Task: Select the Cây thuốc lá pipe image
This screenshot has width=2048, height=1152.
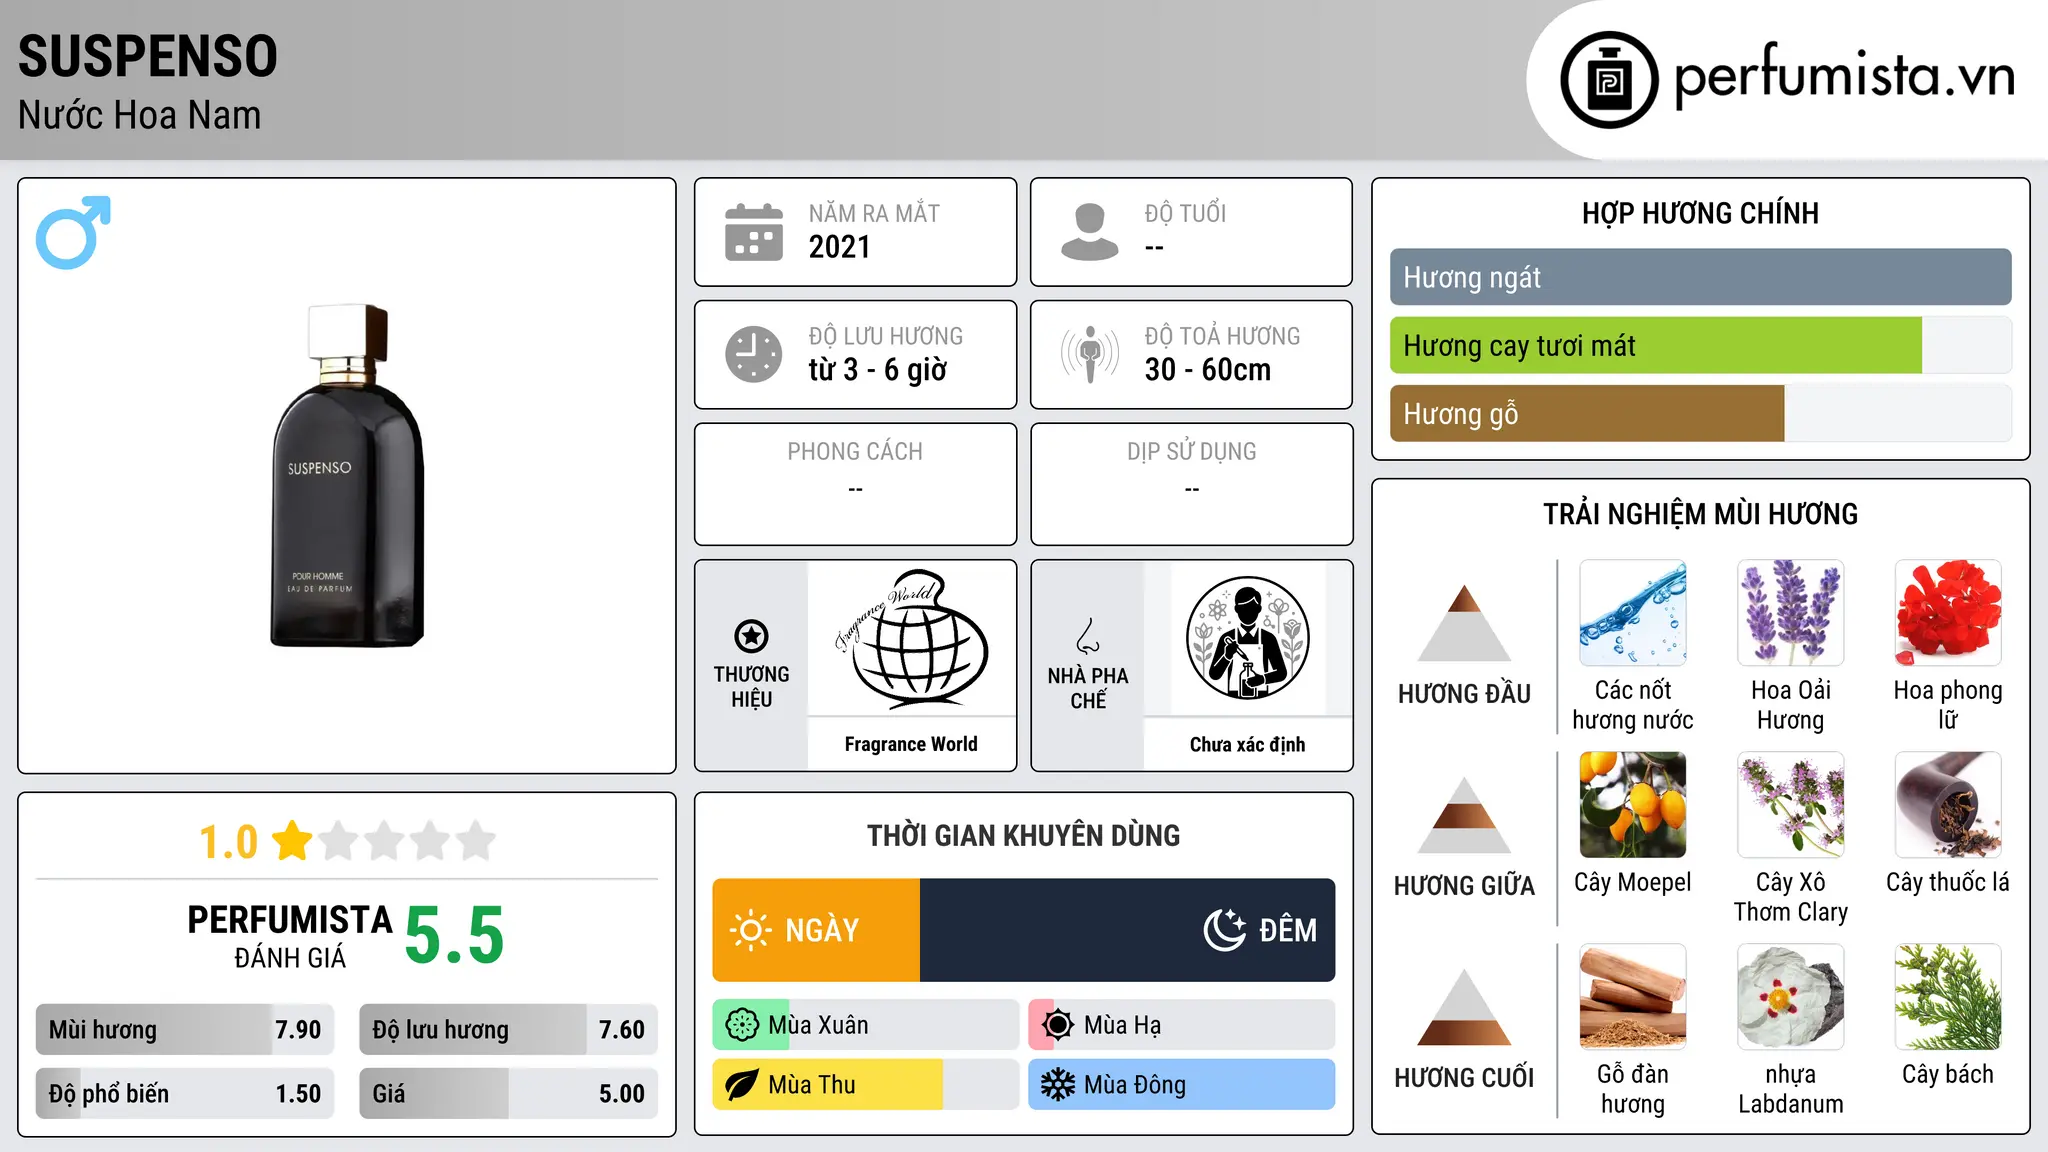Action: (x=1948, y=805)
